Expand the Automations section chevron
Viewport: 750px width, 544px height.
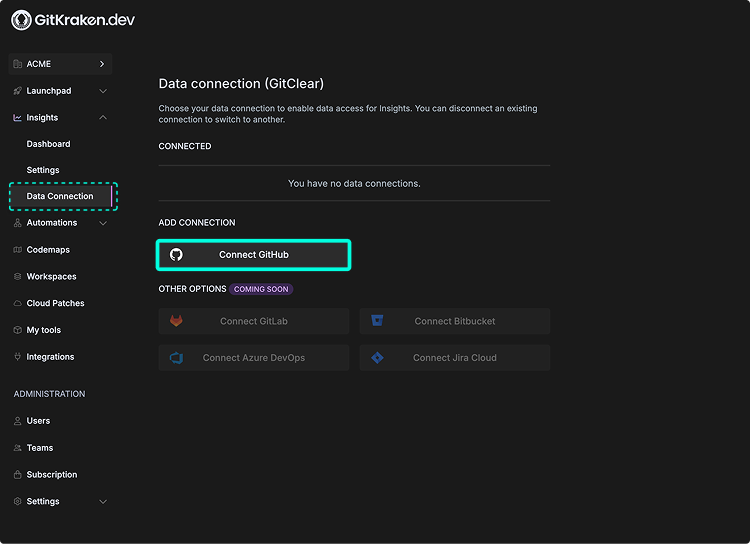(103, 223)
